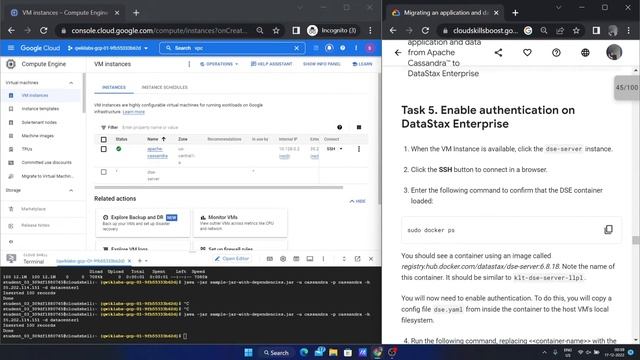Click the Windows taskbar Search box

[276, 353]
